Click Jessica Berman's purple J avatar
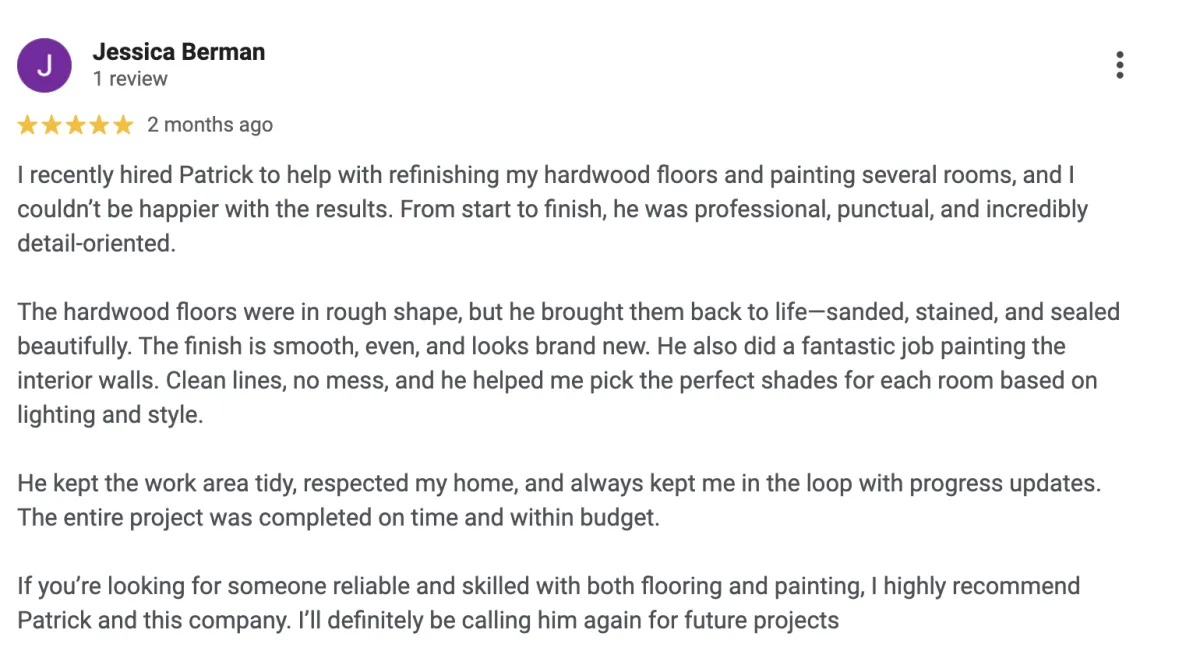The image size is (1200, 665). [44, 65]
